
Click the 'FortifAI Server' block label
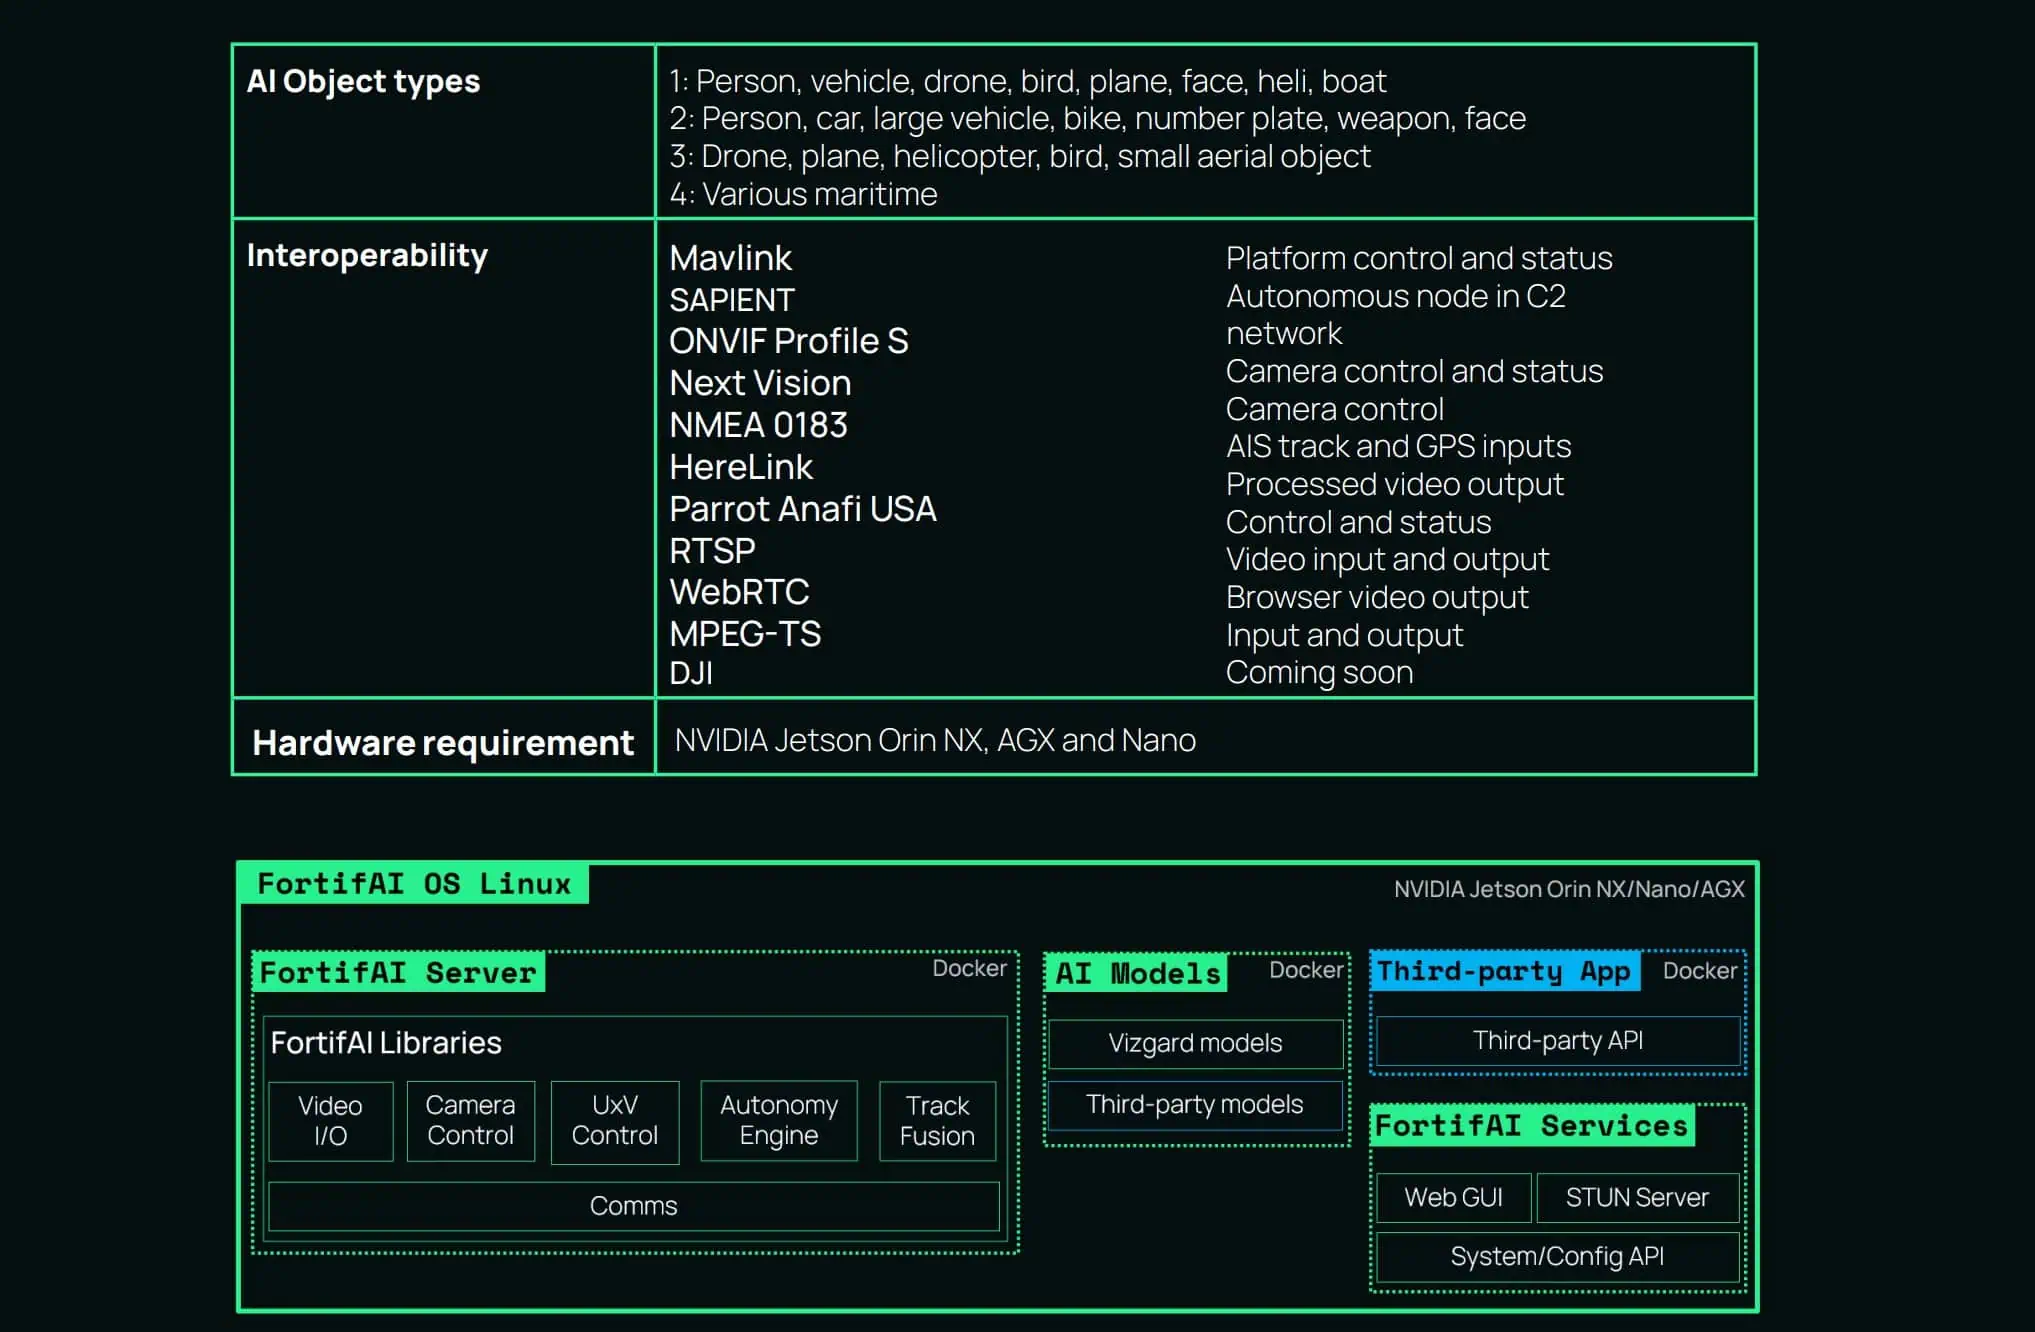(x=398, y=972)
